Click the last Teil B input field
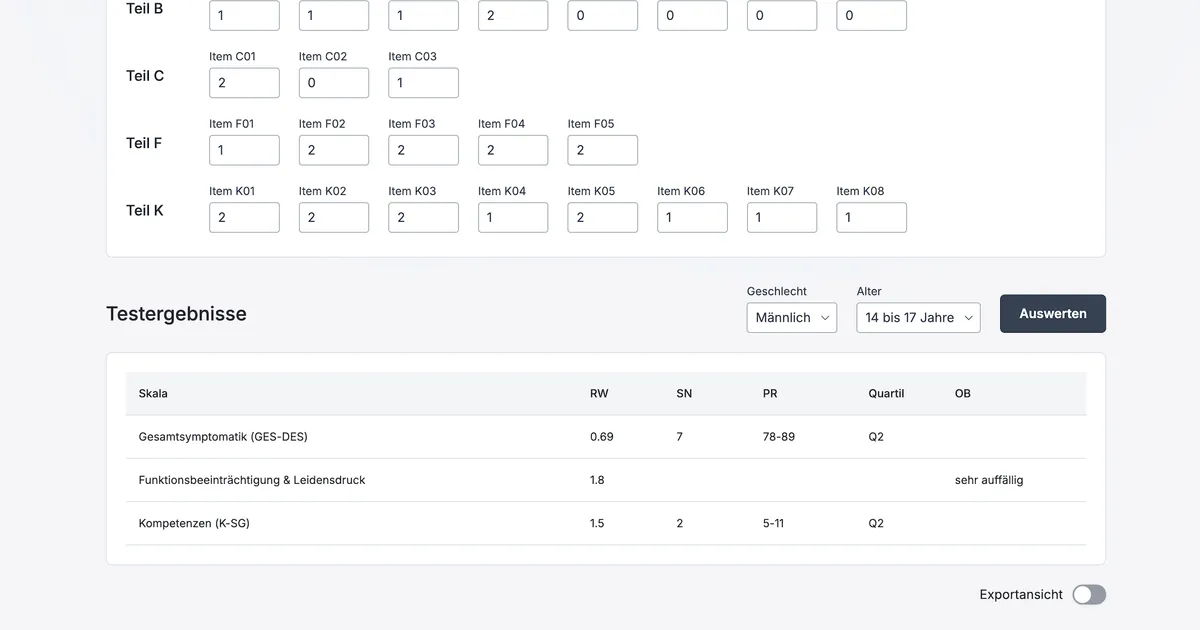1200x630 pixels. [871, 15]
